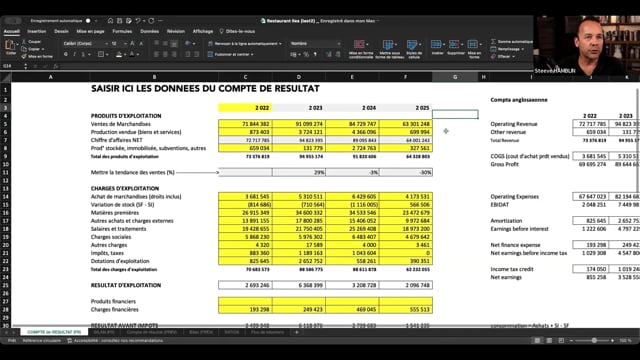Increase font size with large A icon

(x=132, y=44)
